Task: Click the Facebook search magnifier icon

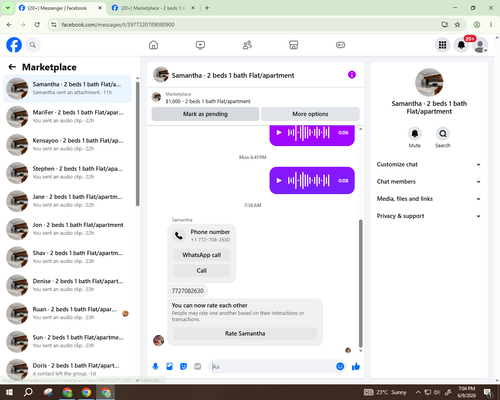Action: pyautogui.click(x=33, y=45)
